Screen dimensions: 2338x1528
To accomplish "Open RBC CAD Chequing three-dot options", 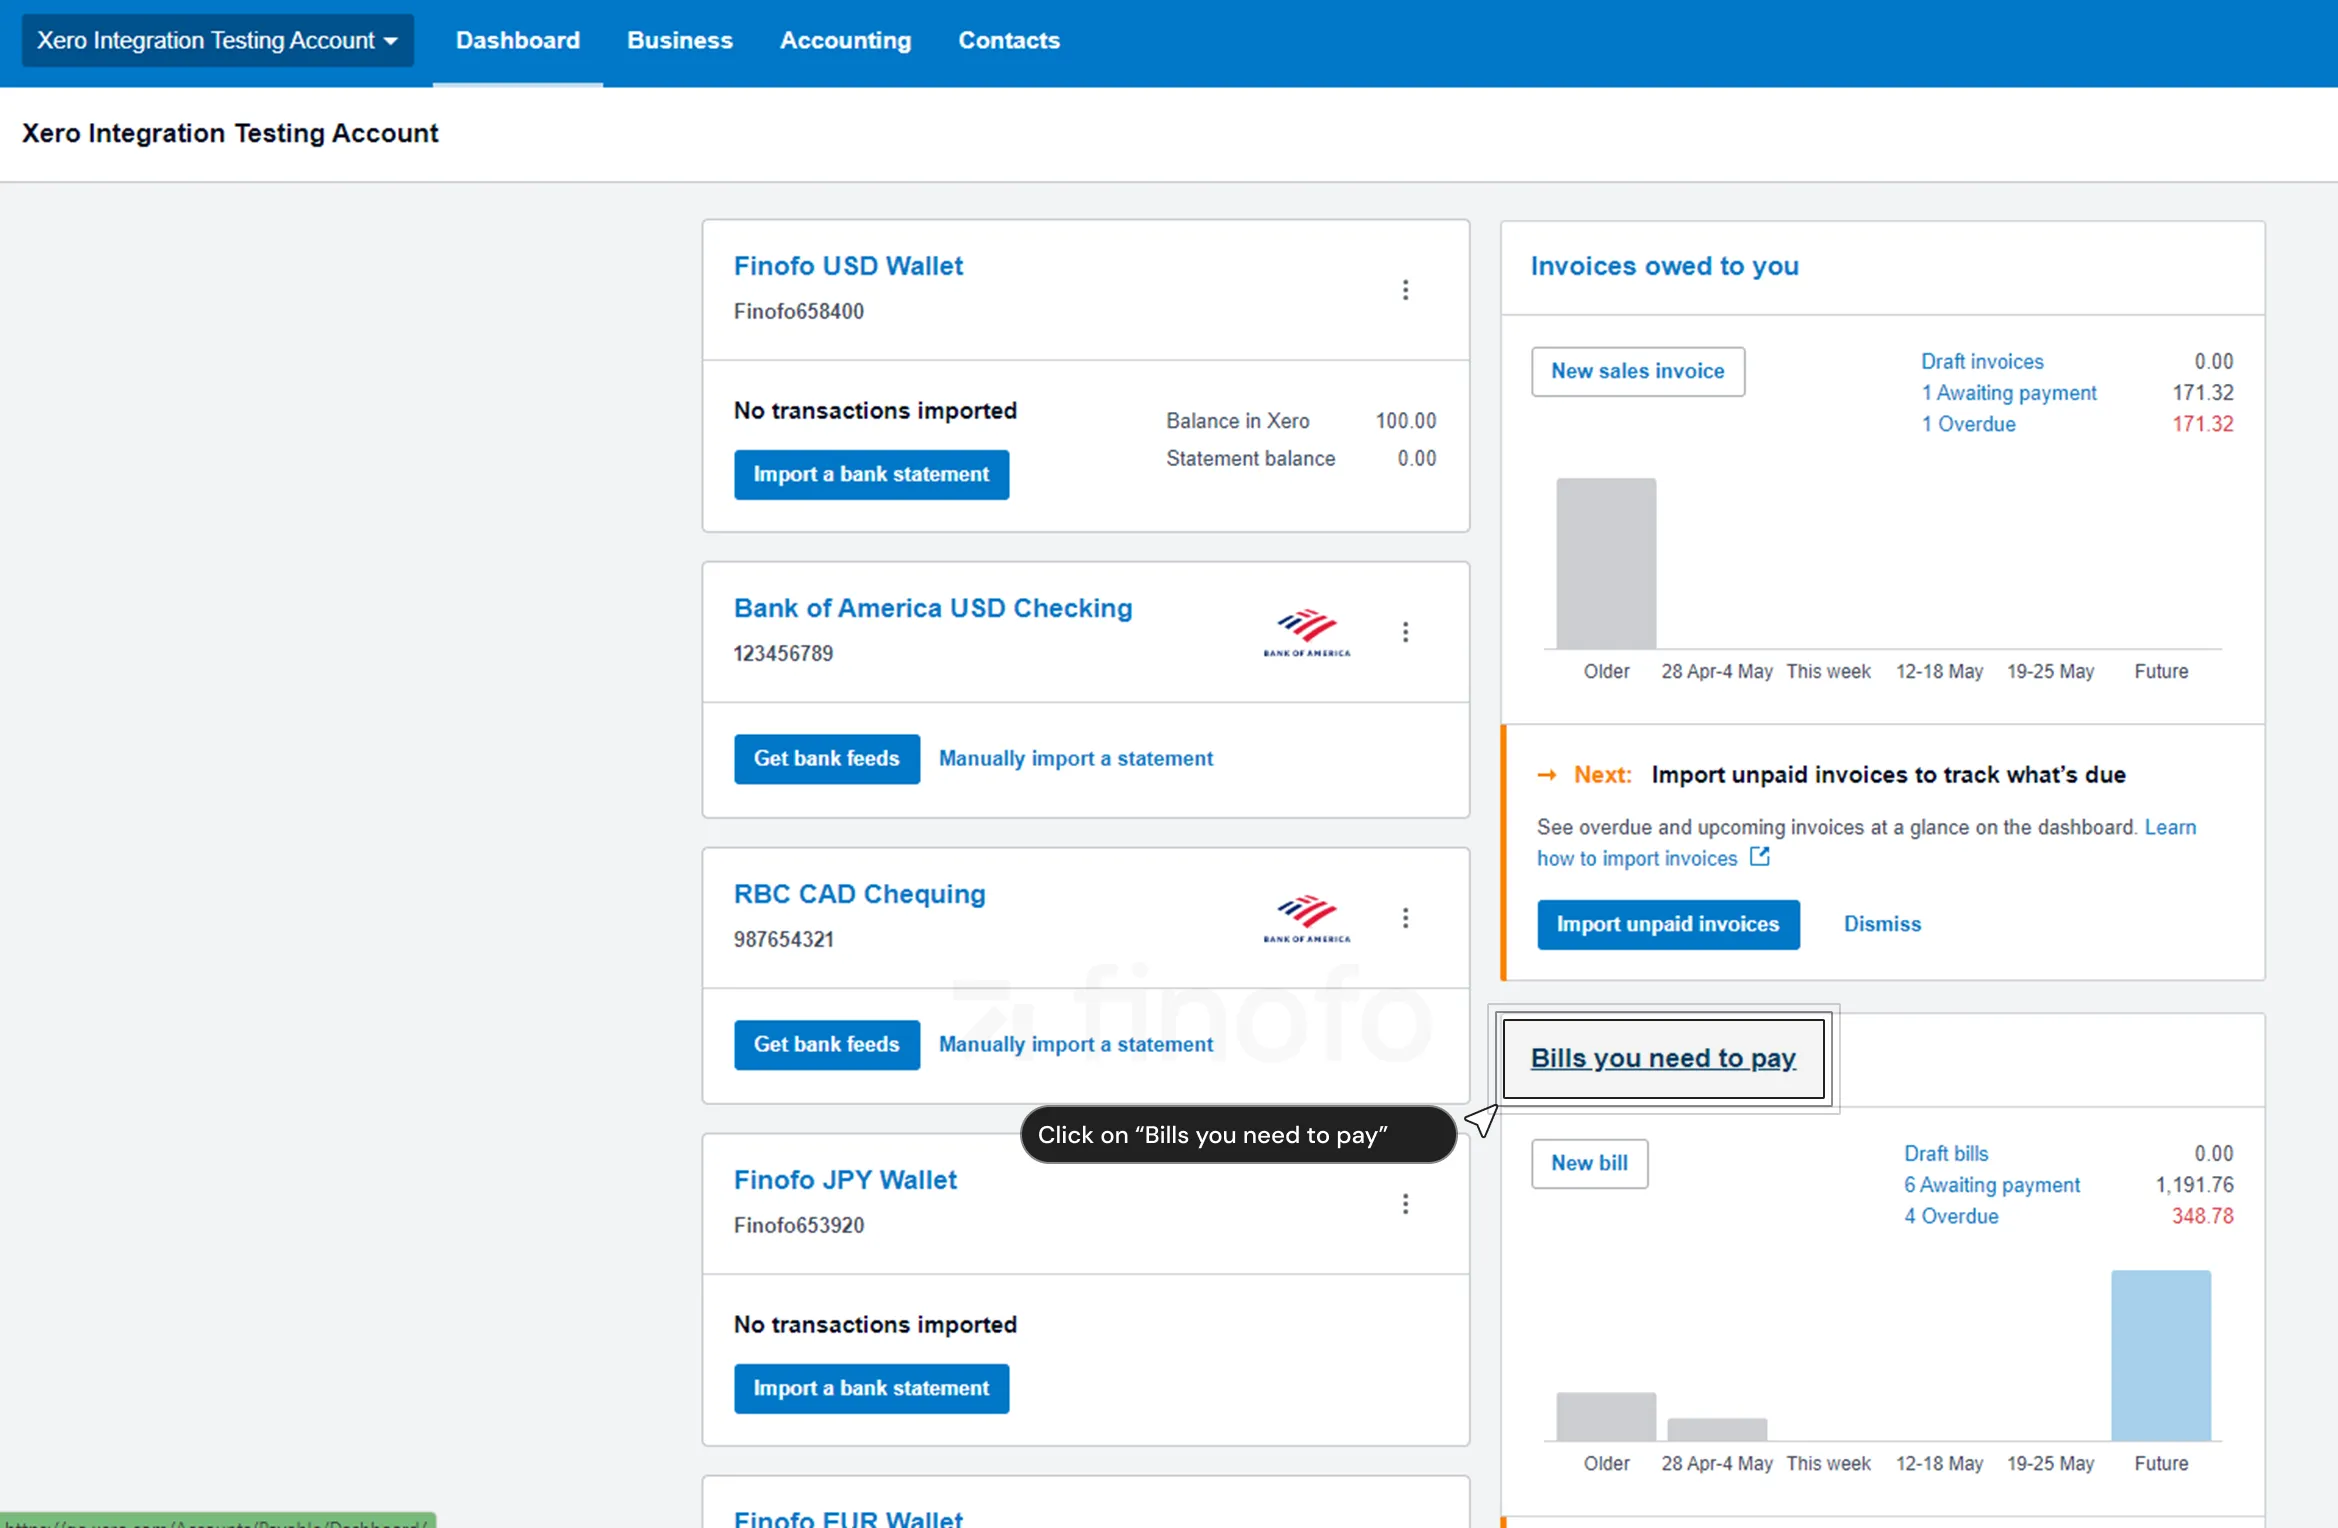I will [1405, 918].
